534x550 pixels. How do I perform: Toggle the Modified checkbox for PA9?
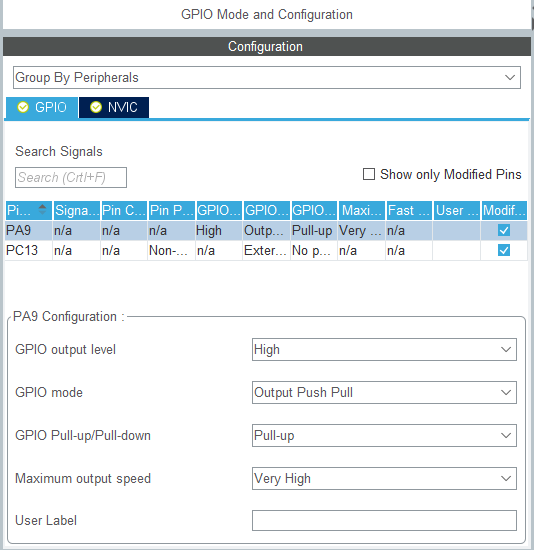(x=504, y=230)
